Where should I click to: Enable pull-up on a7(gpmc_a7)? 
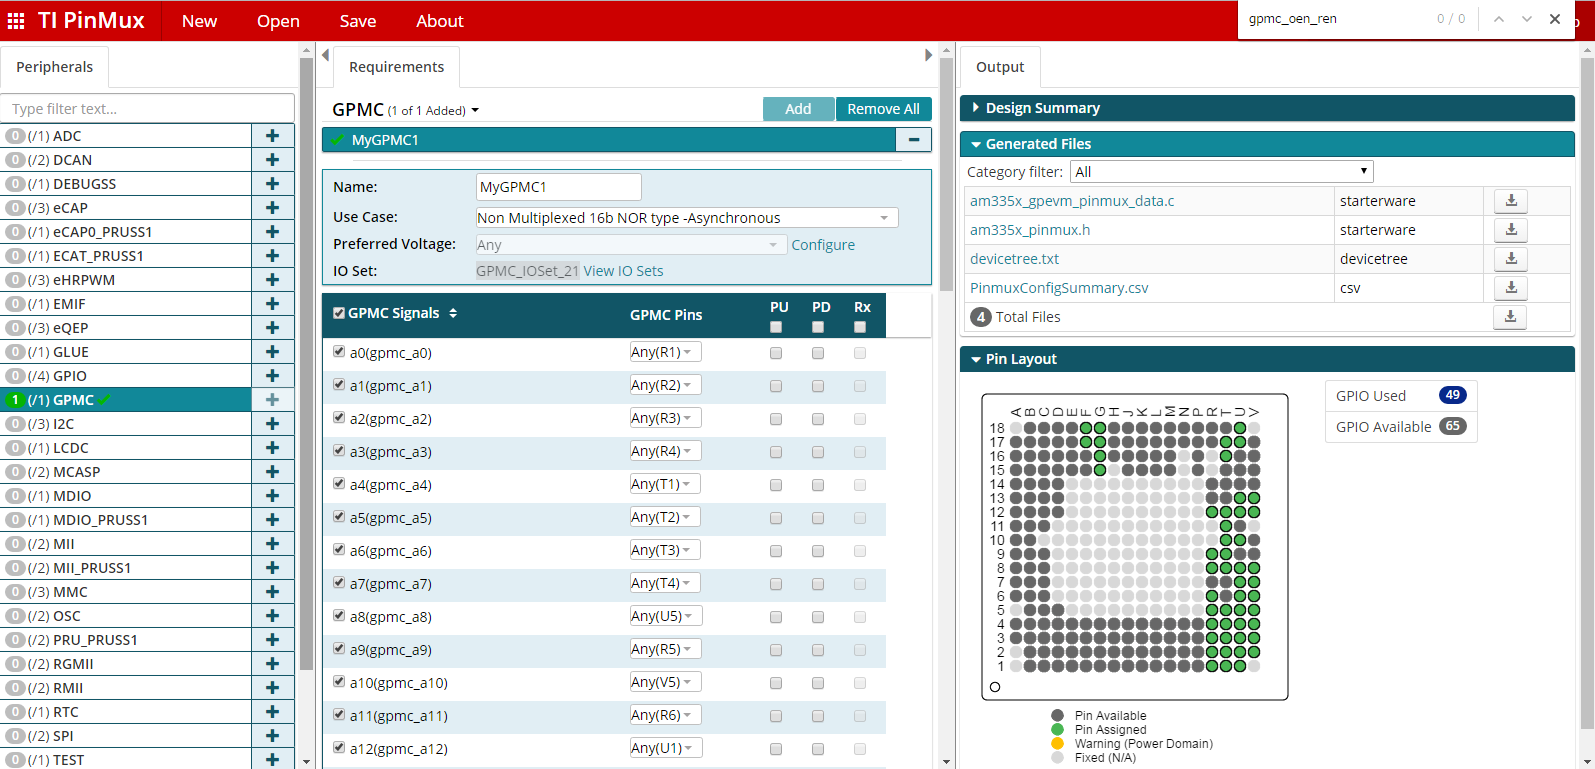(776, 584)
